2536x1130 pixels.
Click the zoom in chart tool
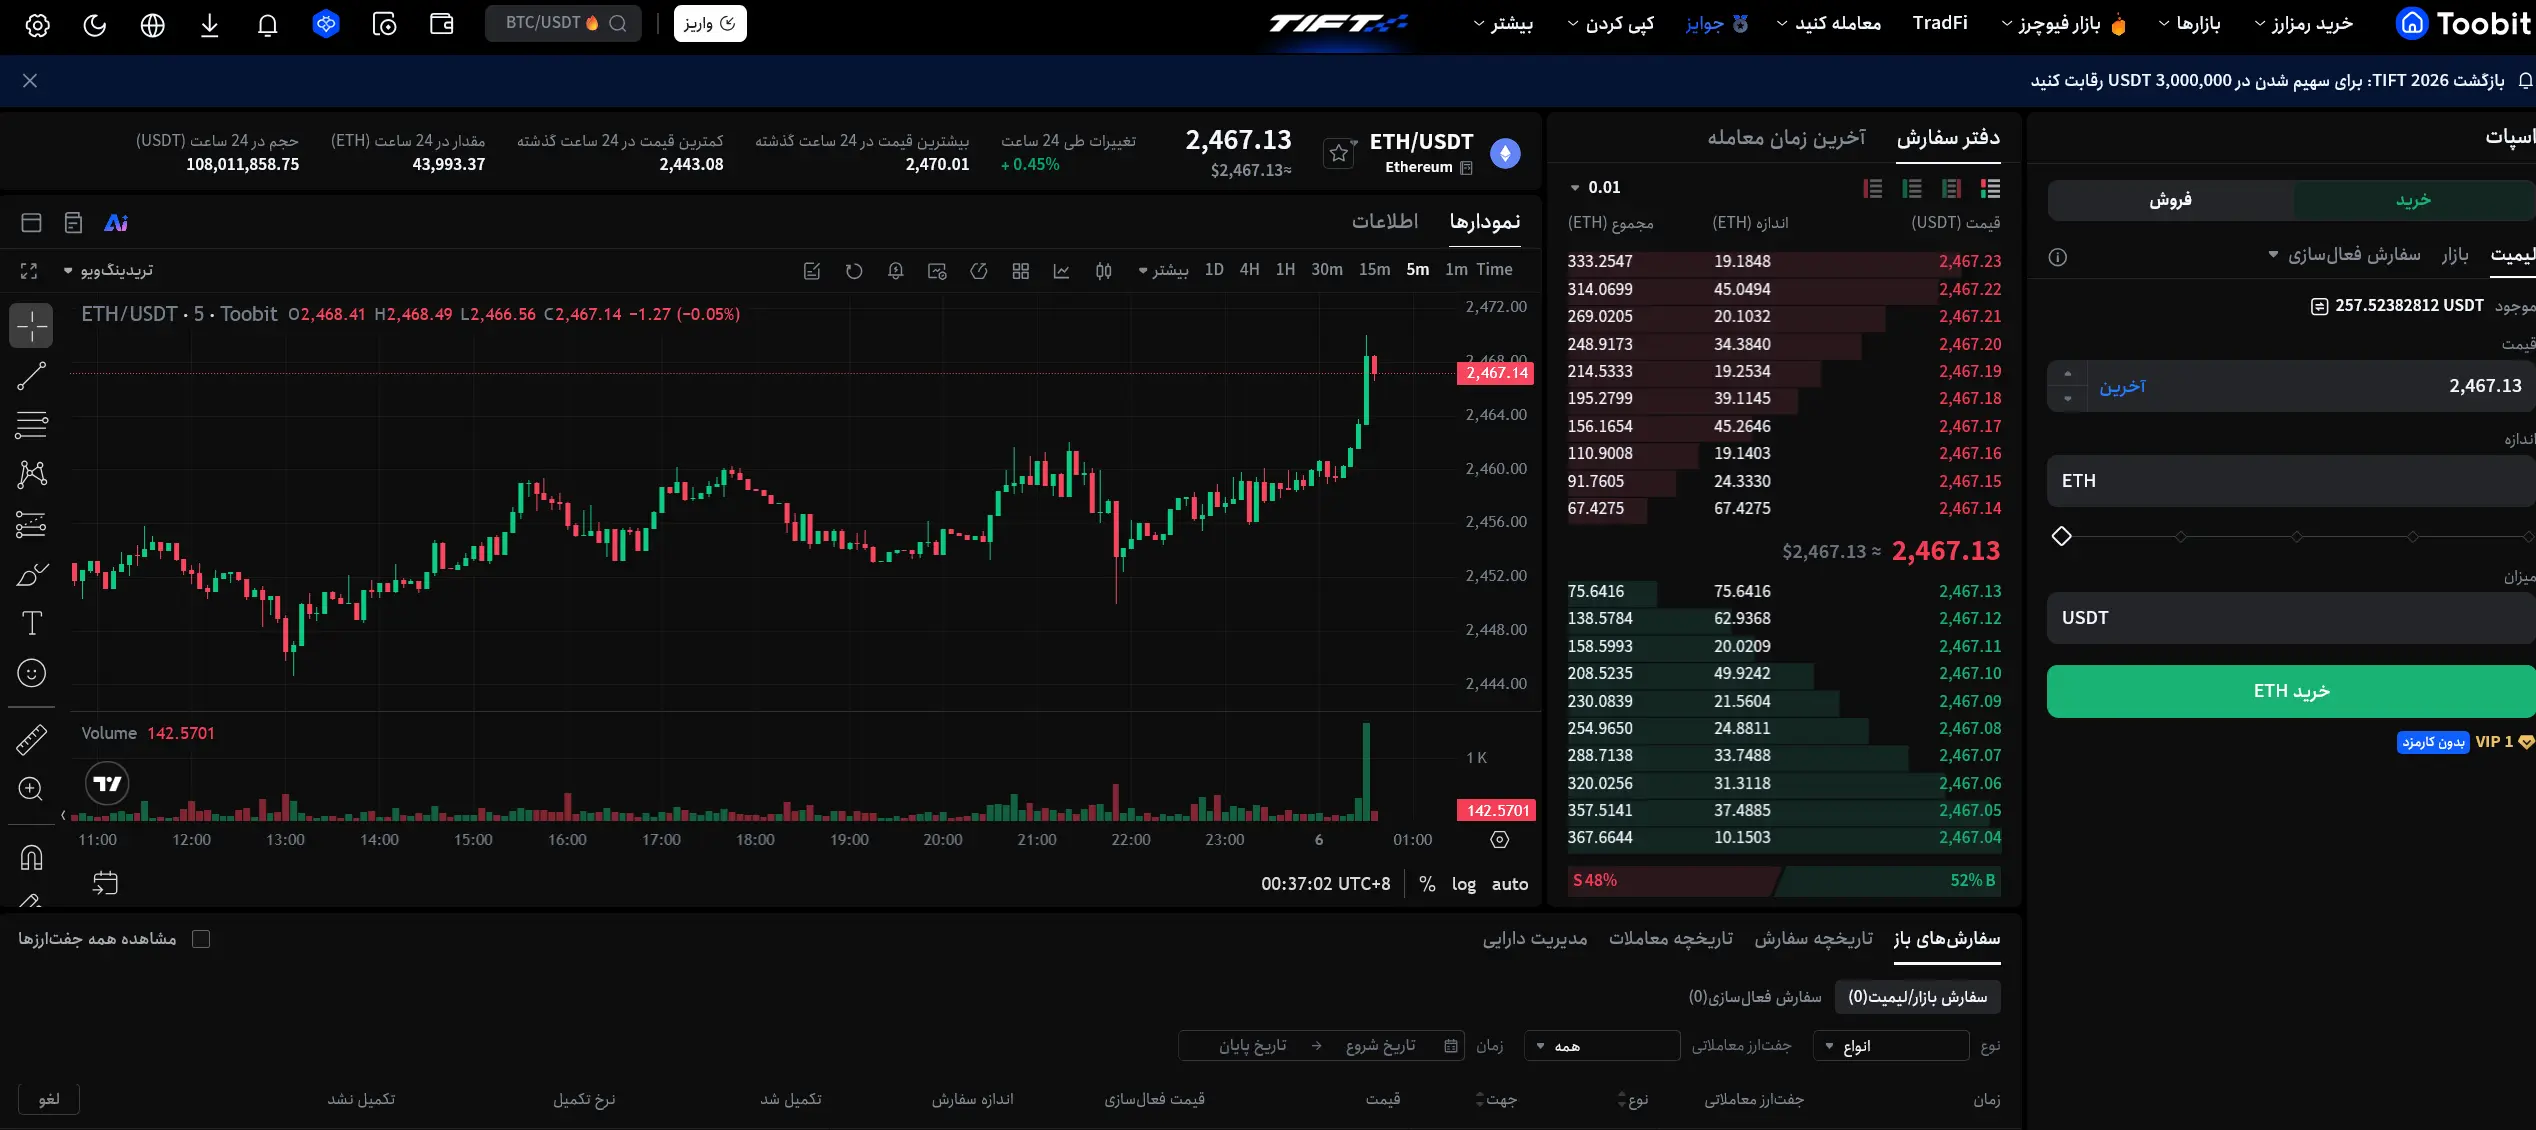[31, 789]
